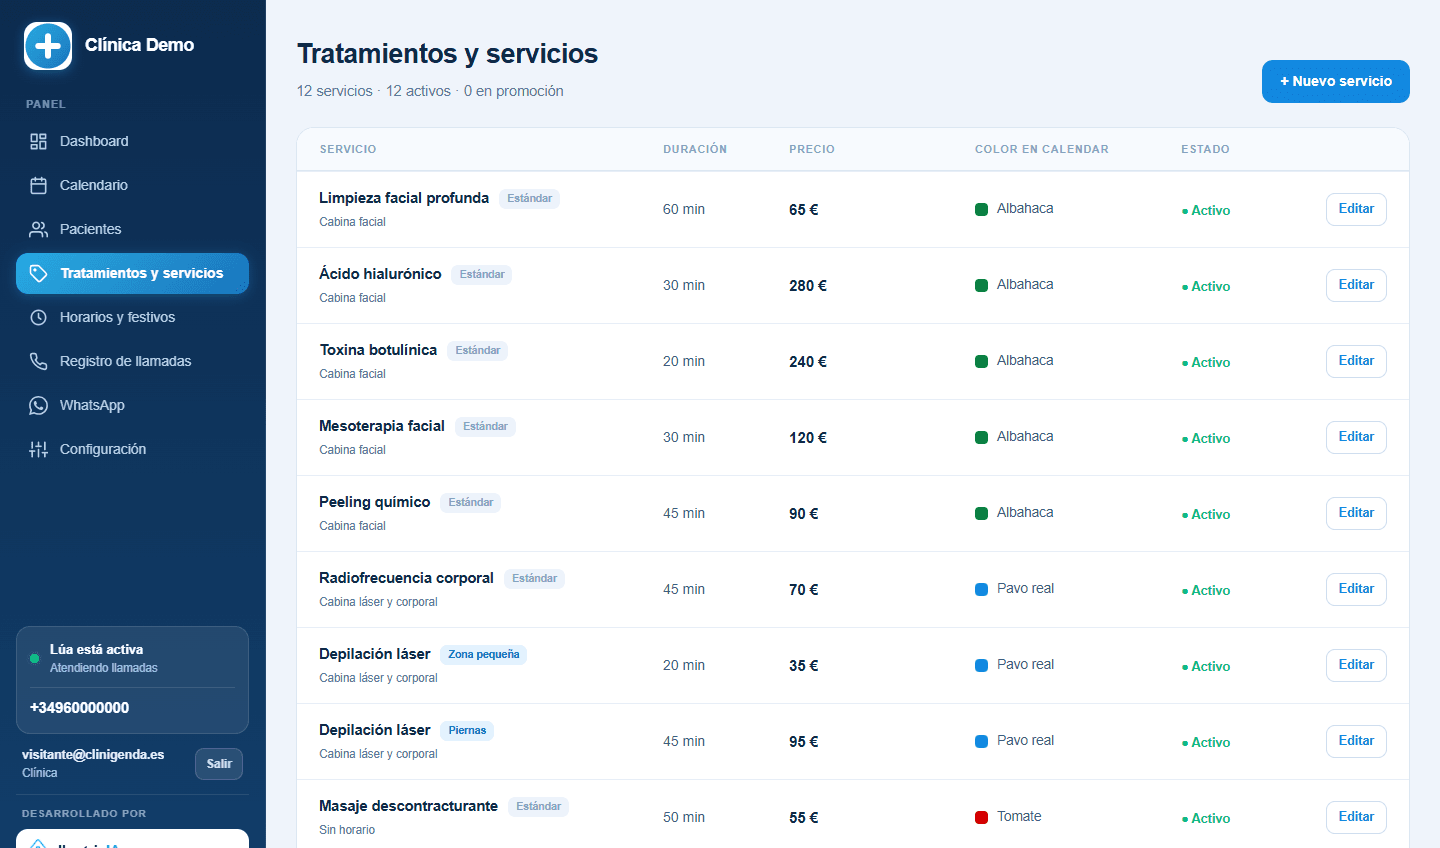Edit the Radiofrecuencia corporal service
Image resolution: width=1440 pixels, height=848 pixels.
click(x=1356, y=589)
